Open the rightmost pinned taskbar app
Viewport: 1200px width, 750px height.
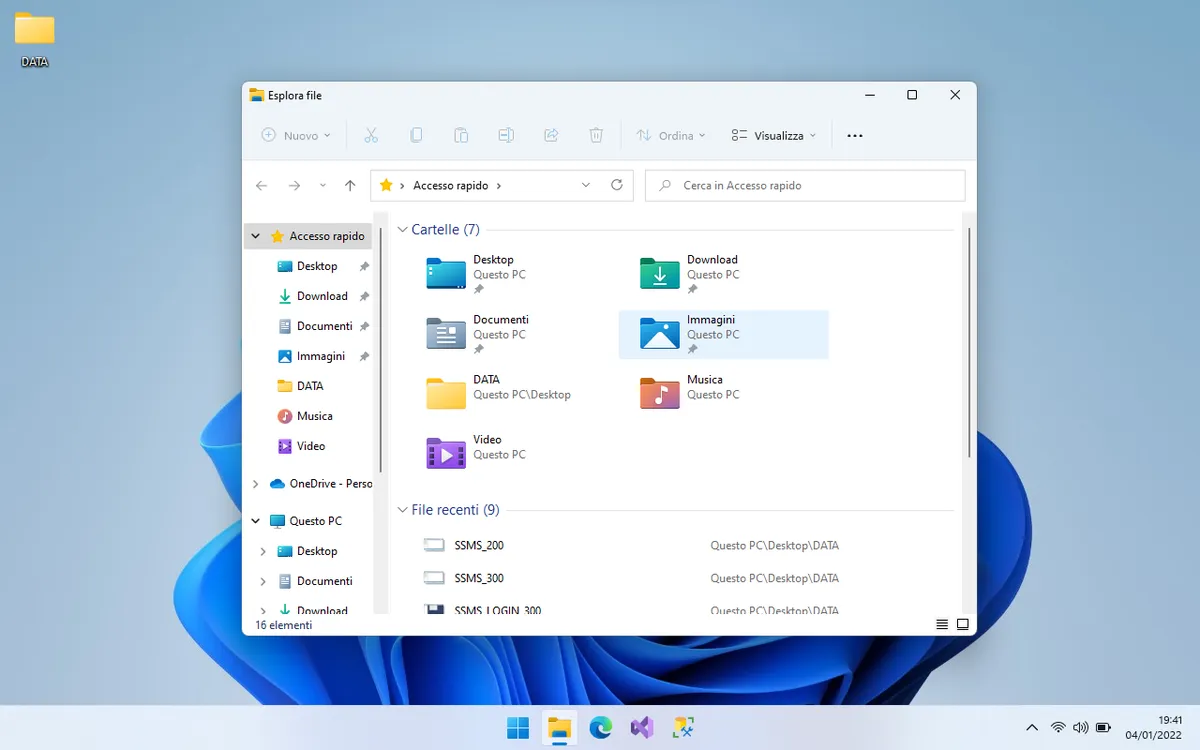[x=684, y=727]
